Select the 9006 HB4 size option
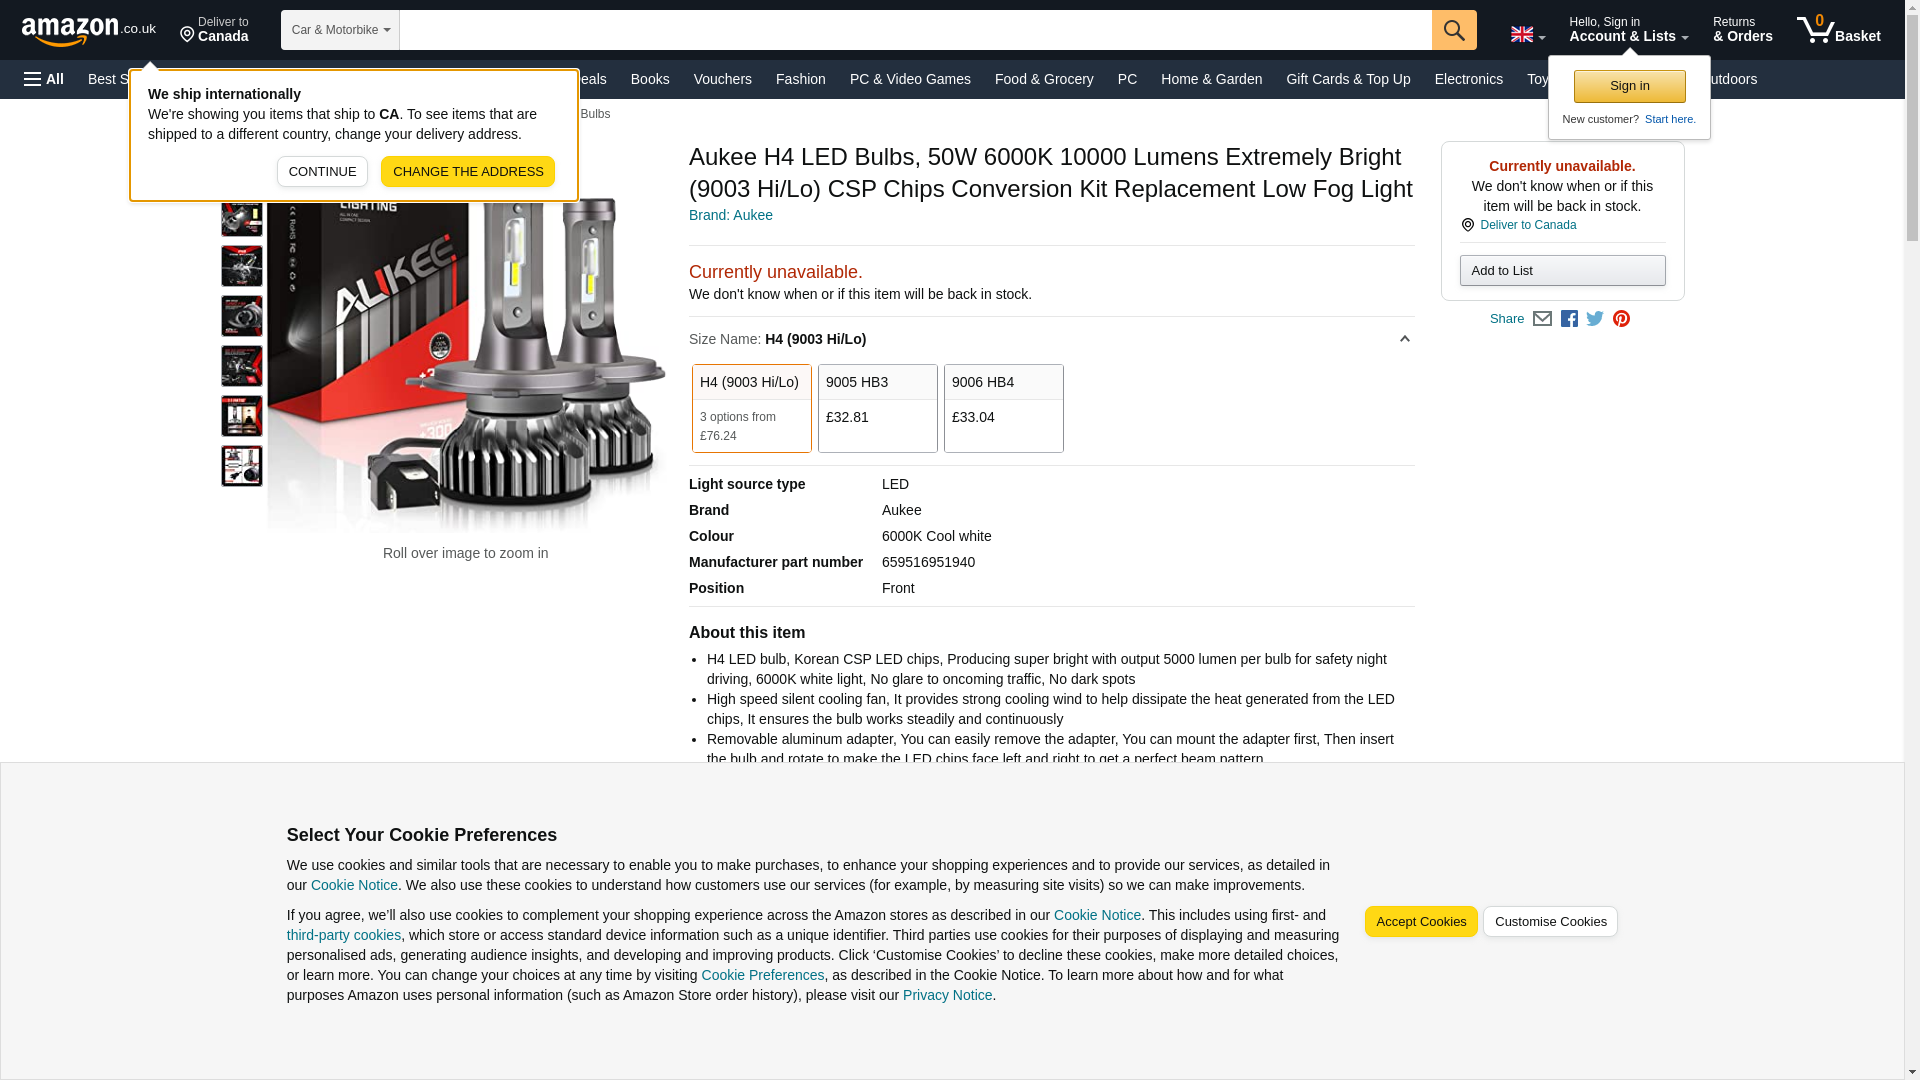The width and height of the screenshot is (1920, 1080). tap(1003, 408)
